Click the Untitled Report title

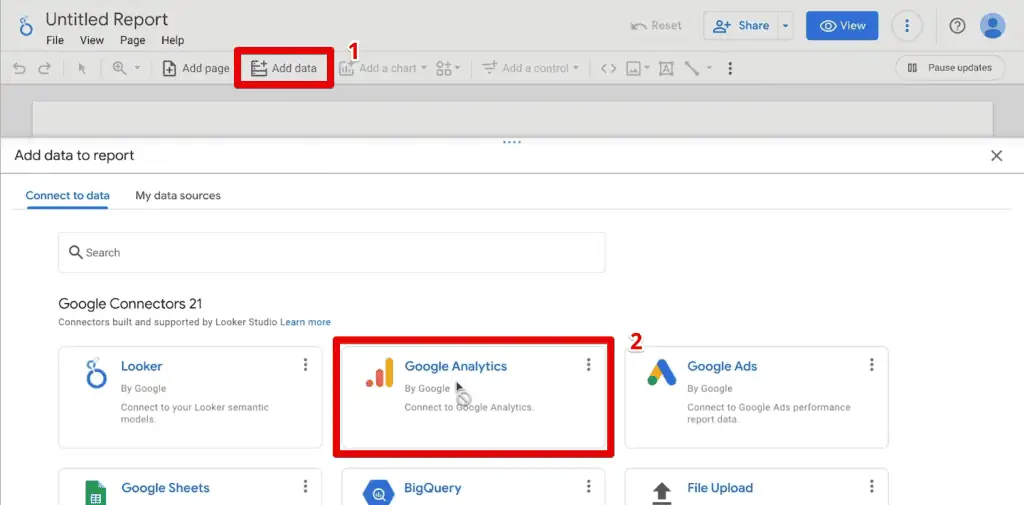click(106, 19)
